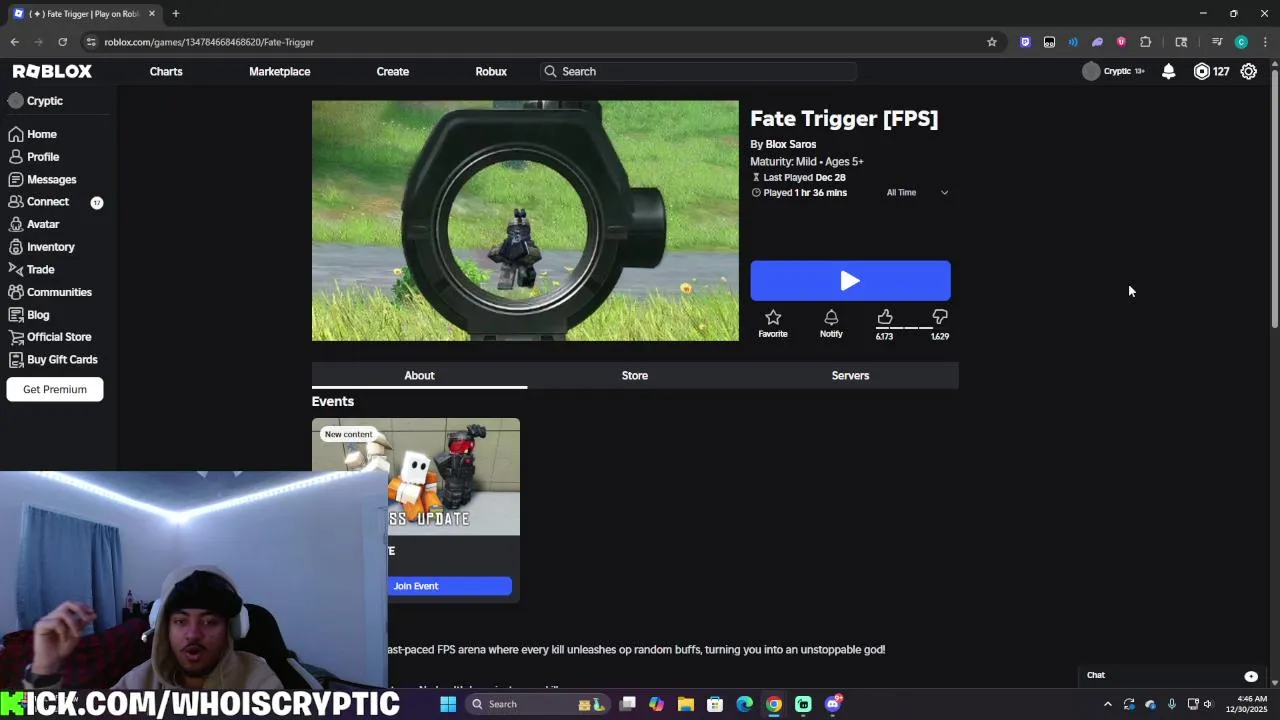The image size is (1280, 720).
Task: Open the Chrome three-dot menu
Action: point(1265,42)
